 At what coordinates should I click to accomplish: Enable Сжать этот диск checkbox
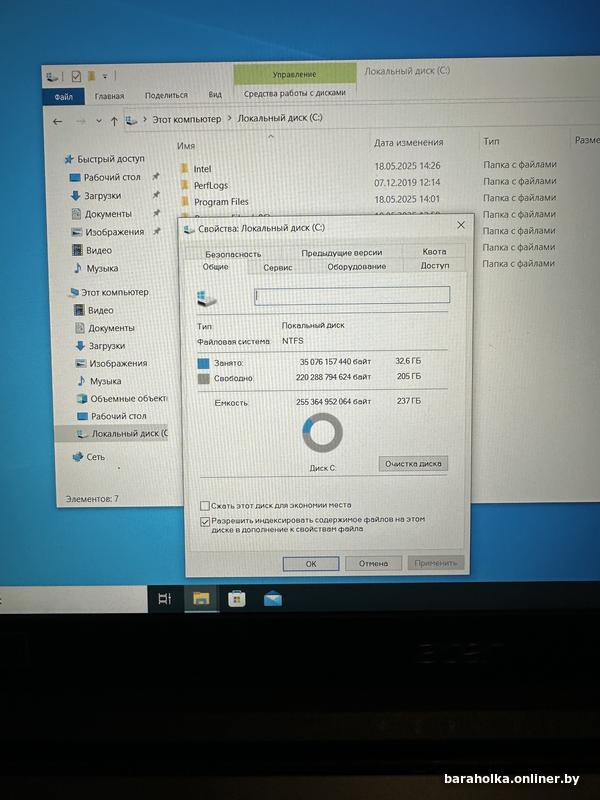point(205,506)
